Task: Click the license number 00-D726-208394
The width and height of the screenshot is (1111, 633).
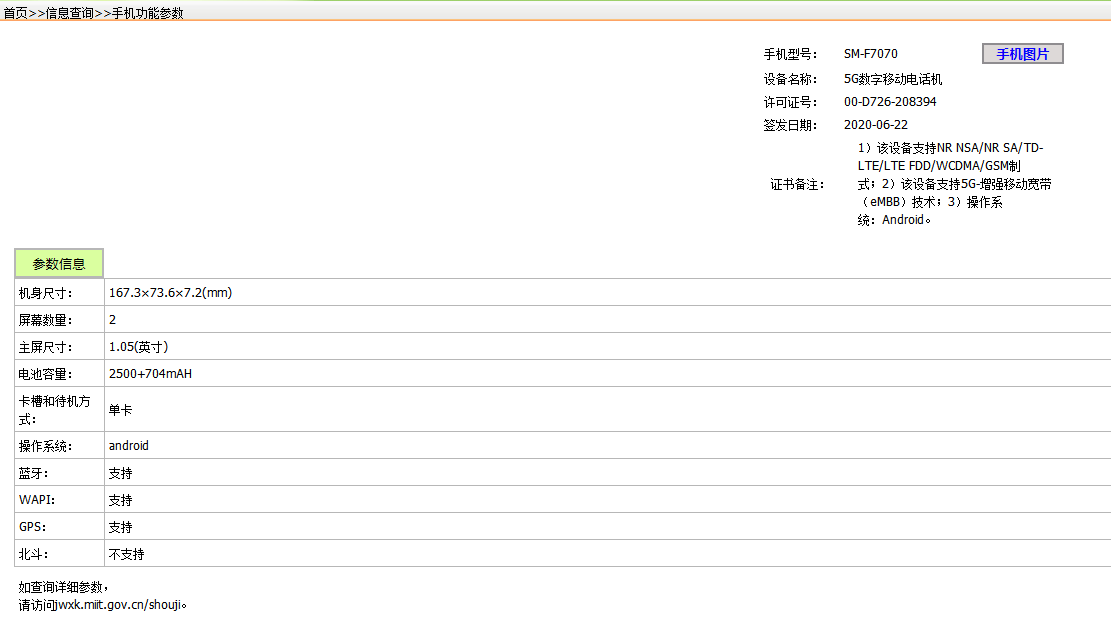Action: point(890,102)
